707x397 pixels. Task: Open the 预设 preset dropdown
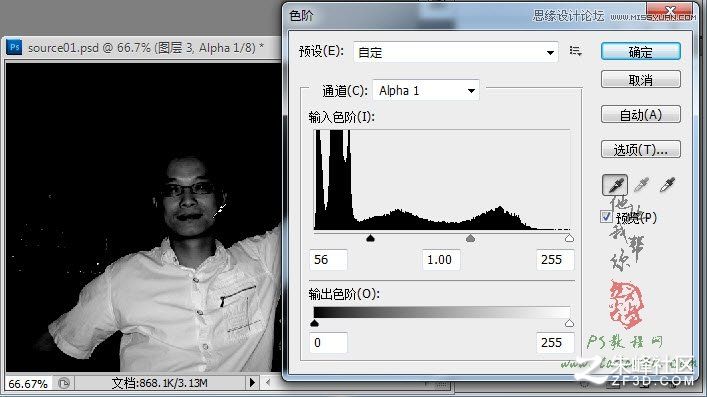pos(455,52)
